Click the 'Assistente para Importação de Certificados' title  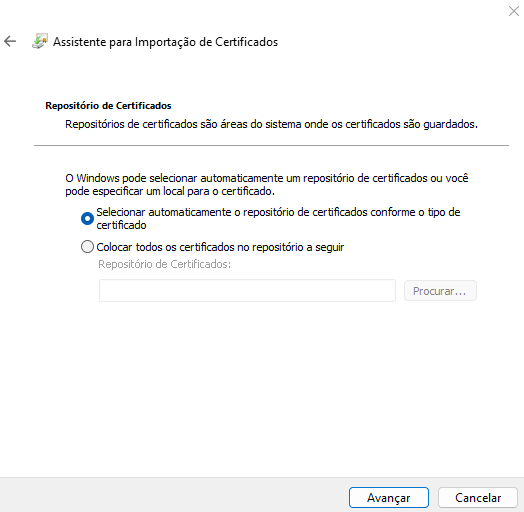tap(165, 42)
